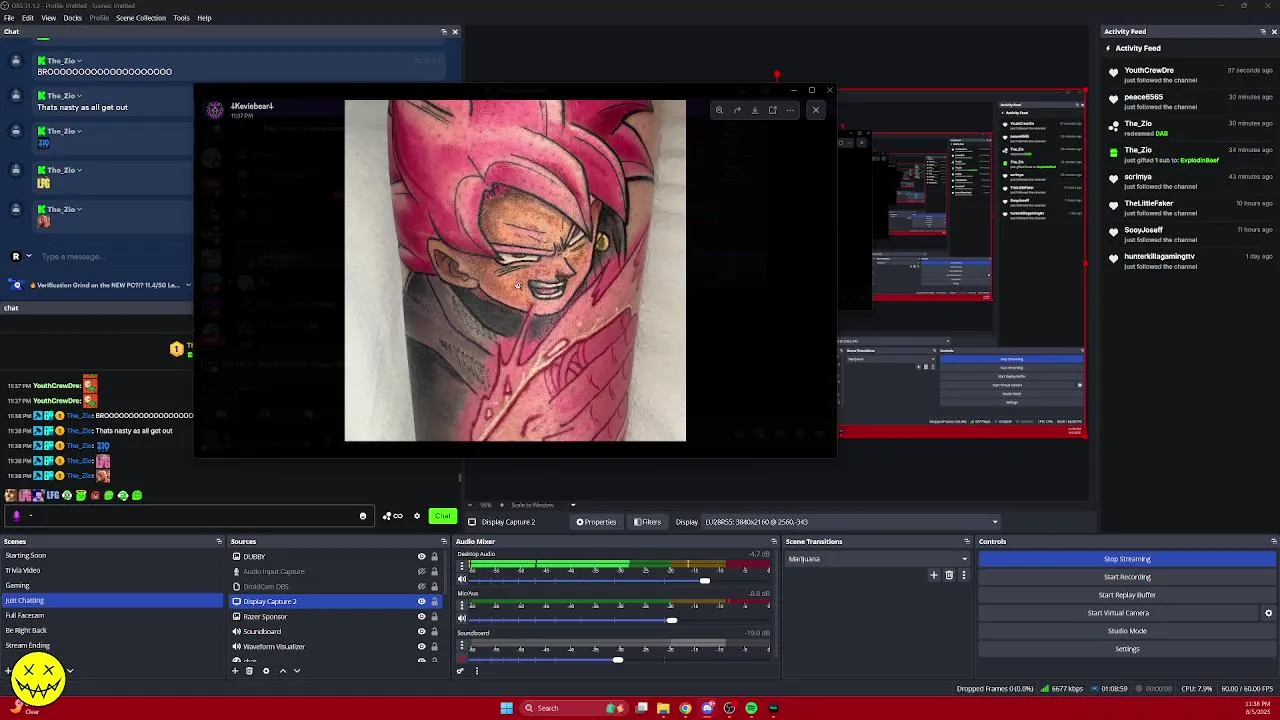
Task: Add a new source with plus icon
Action: 236,671
